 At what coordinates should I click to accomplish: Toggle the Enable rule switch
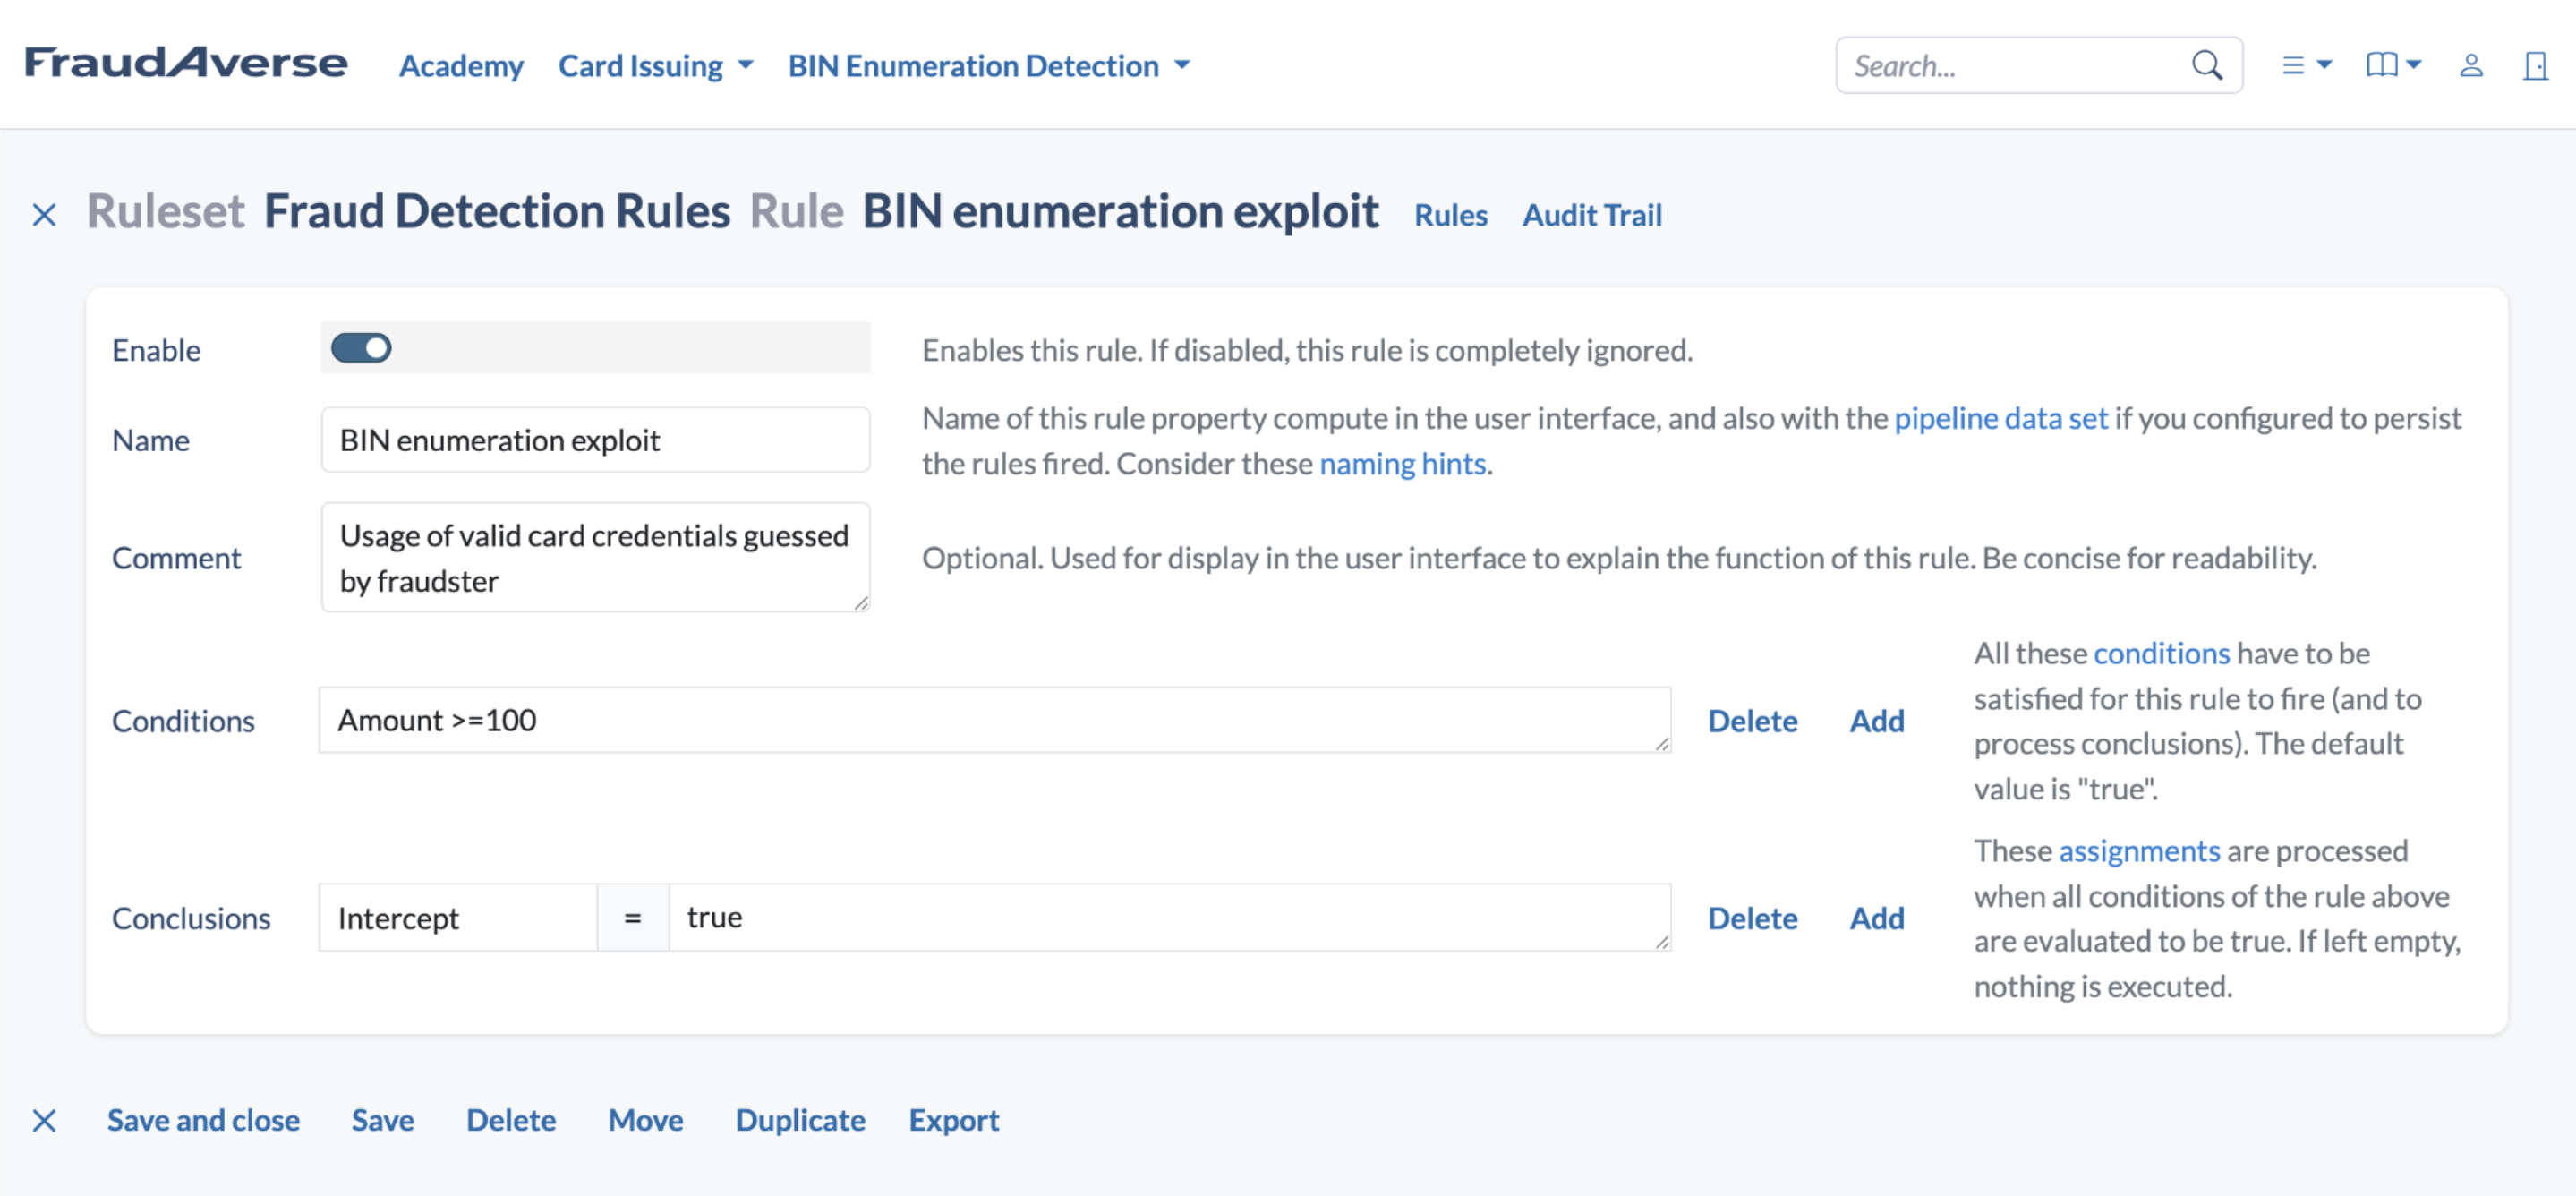point(361,348)
